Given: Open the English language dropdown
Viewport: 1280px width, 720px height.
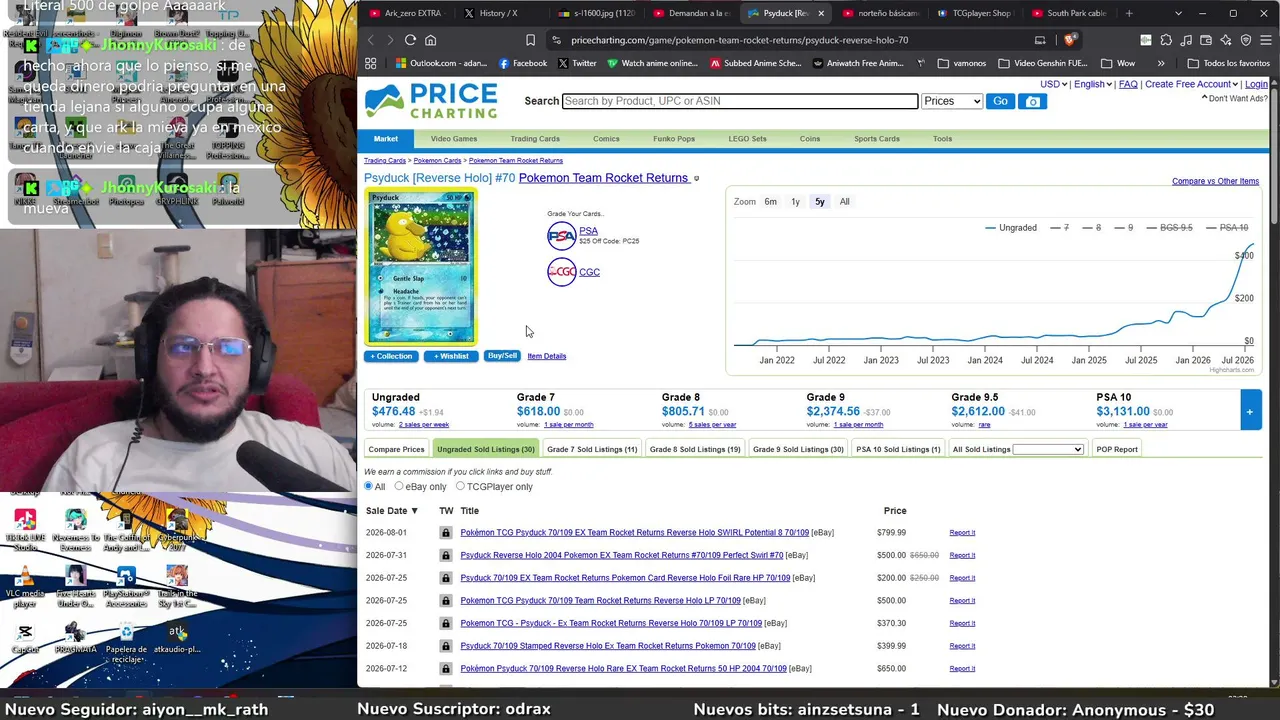Looking at the screenshot, I should (1093, 84).
